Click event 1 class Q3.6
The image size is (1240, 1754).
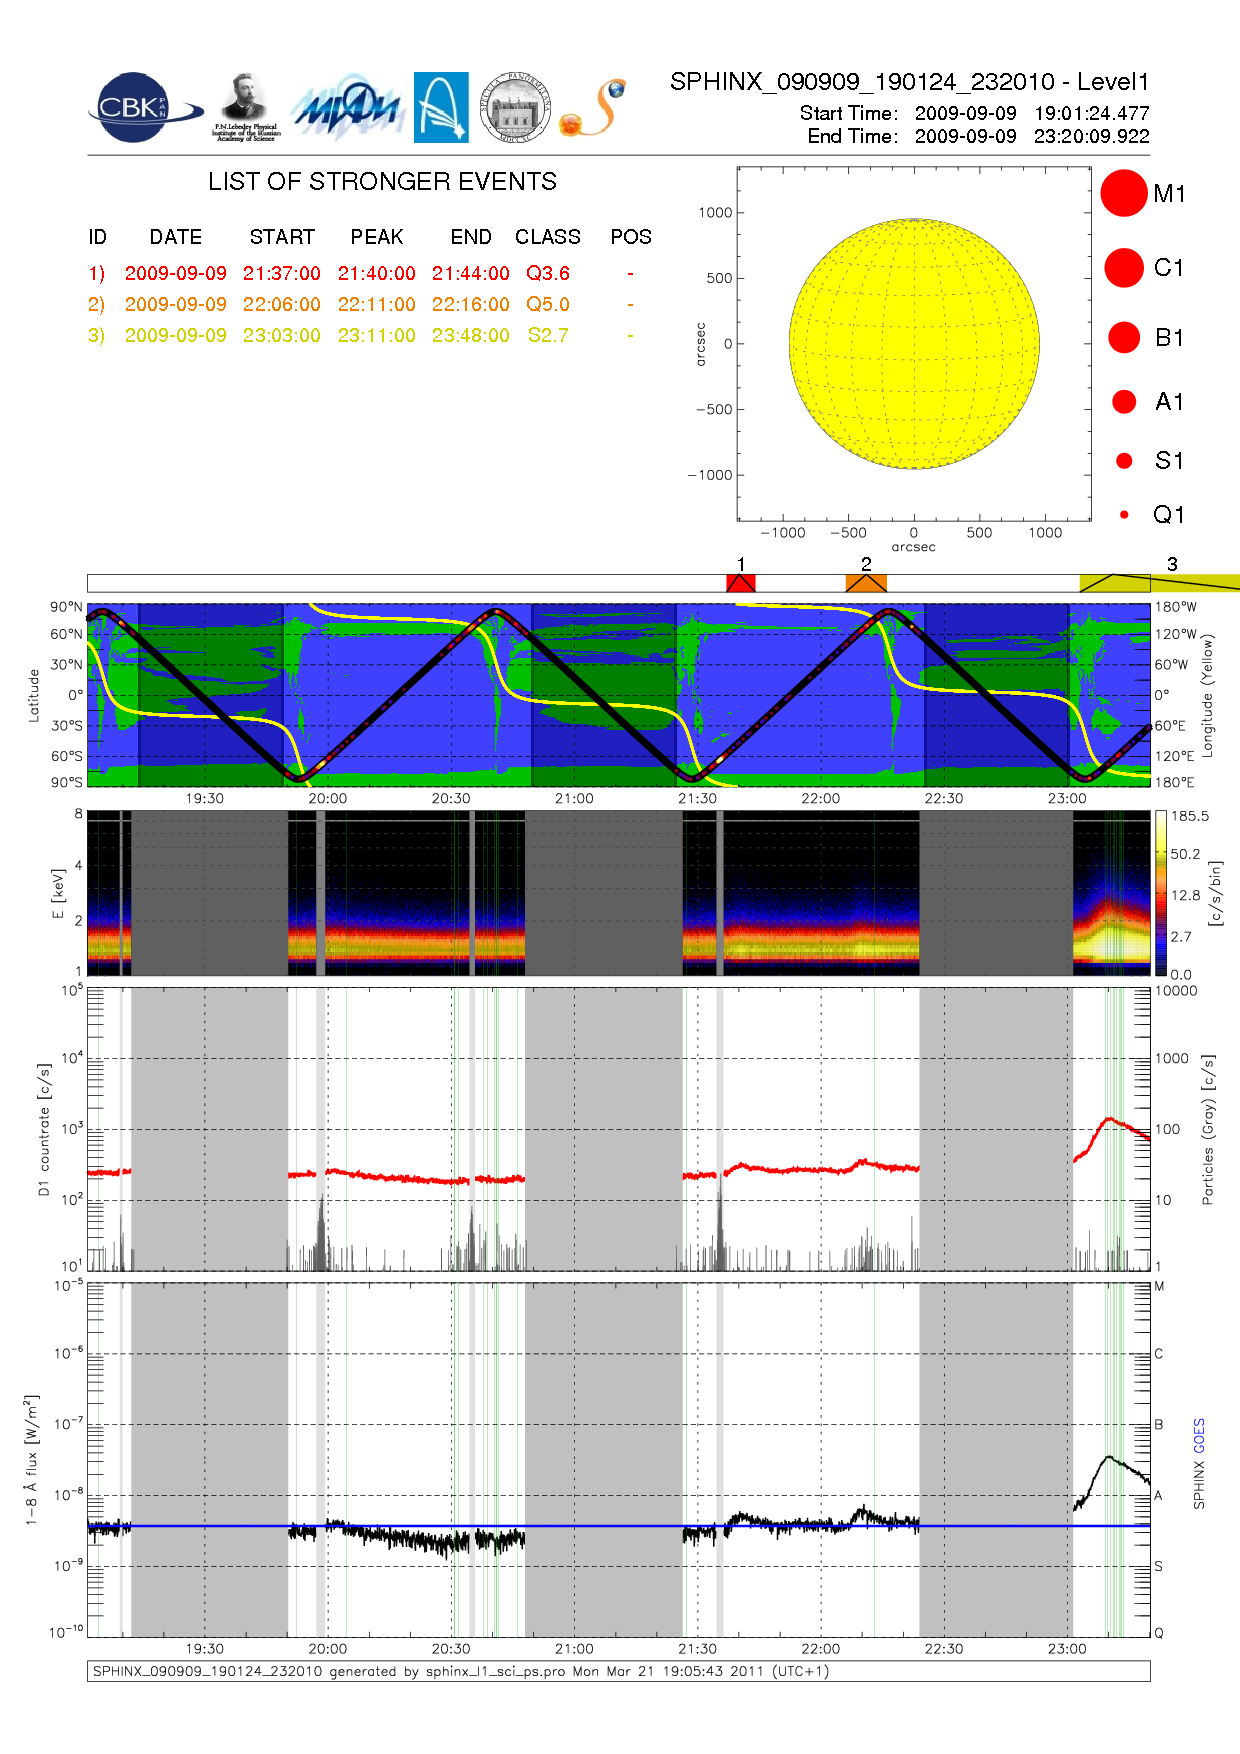(x=548, y=273)
